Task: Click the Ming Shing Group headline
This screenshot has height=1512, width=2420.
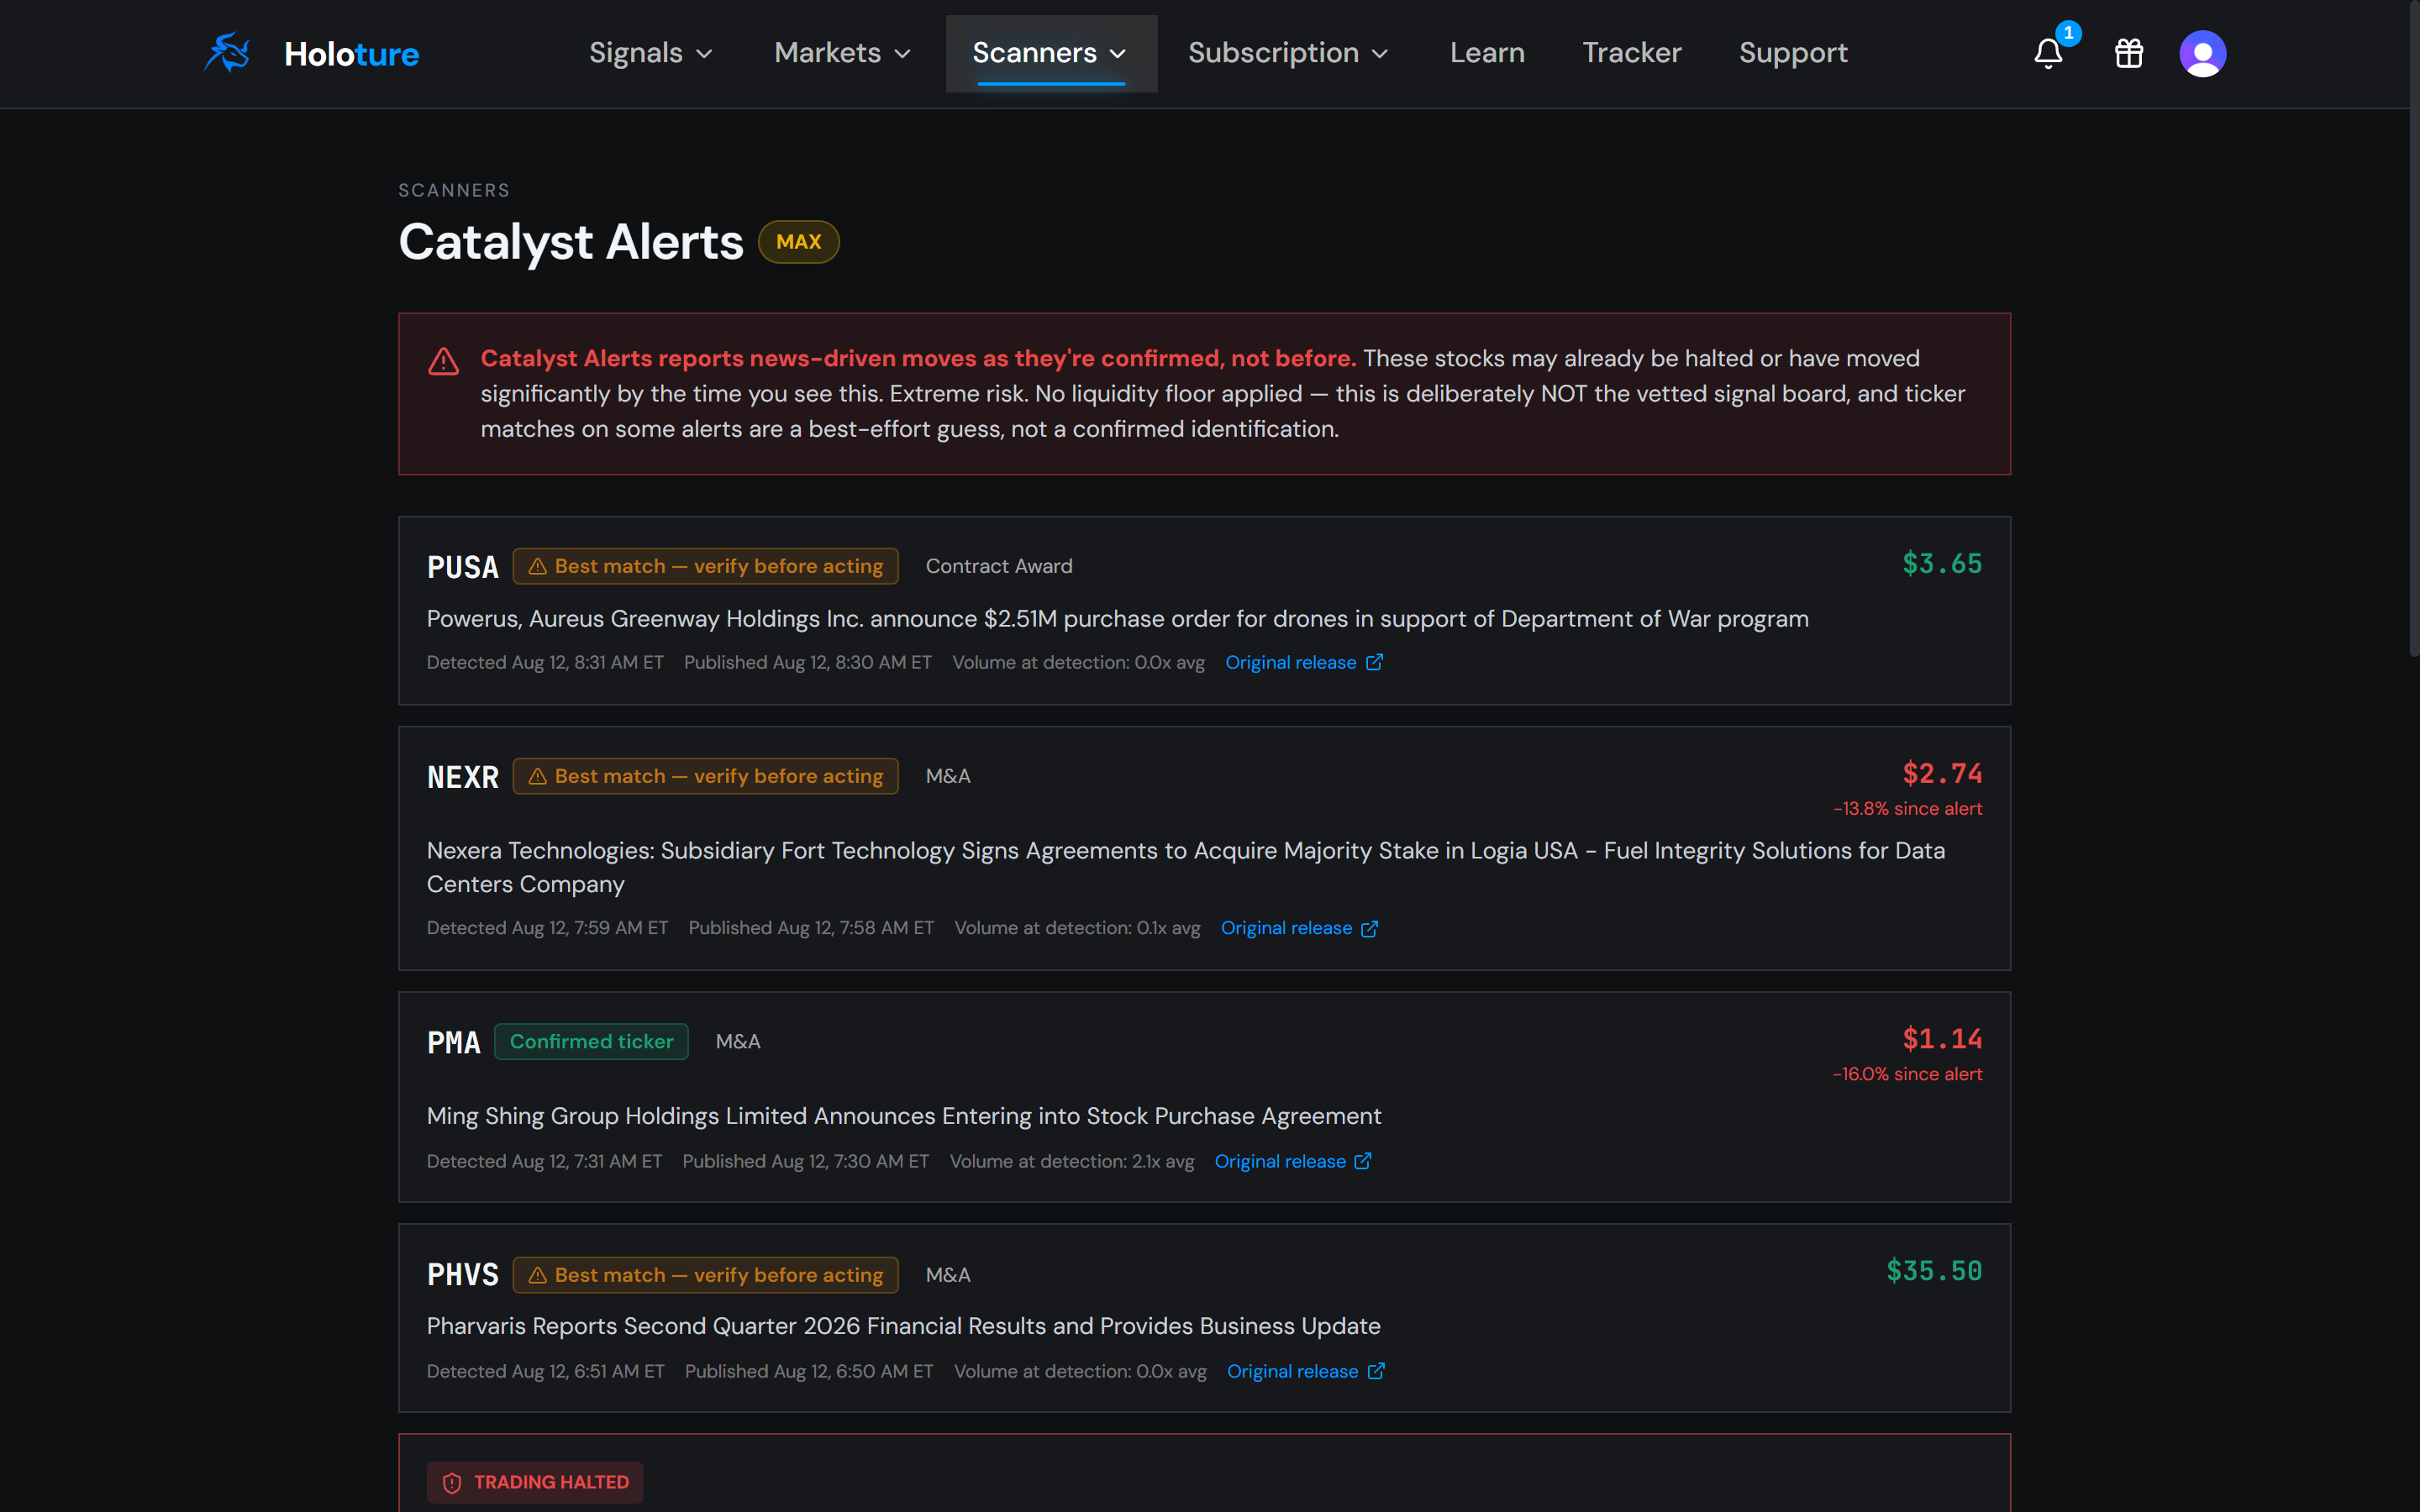Action: pos(903,1116)
